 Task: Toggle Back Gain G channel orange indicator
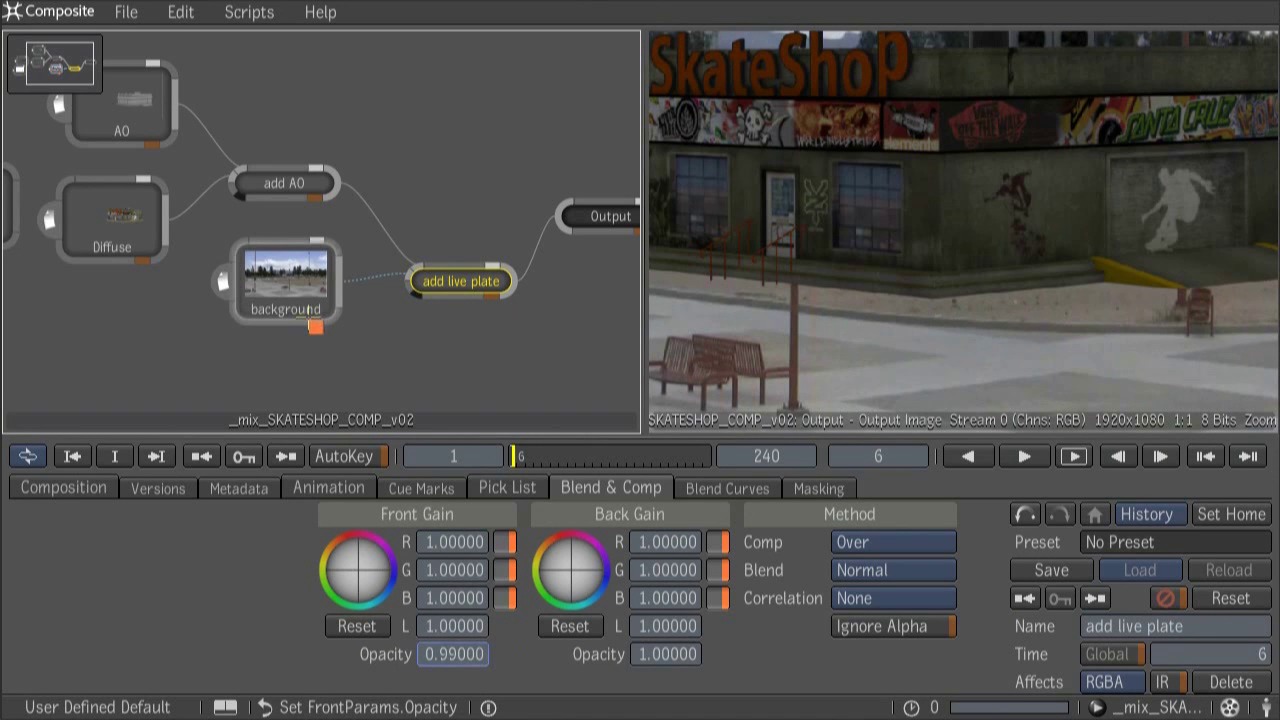tap(719, 570)
